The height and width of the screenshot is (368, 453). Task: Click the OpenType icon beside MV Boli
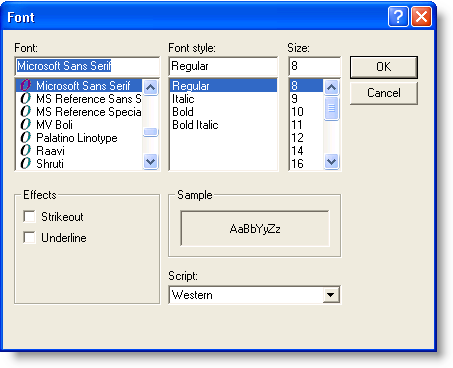pyautogui.click(x=25, y=125)
